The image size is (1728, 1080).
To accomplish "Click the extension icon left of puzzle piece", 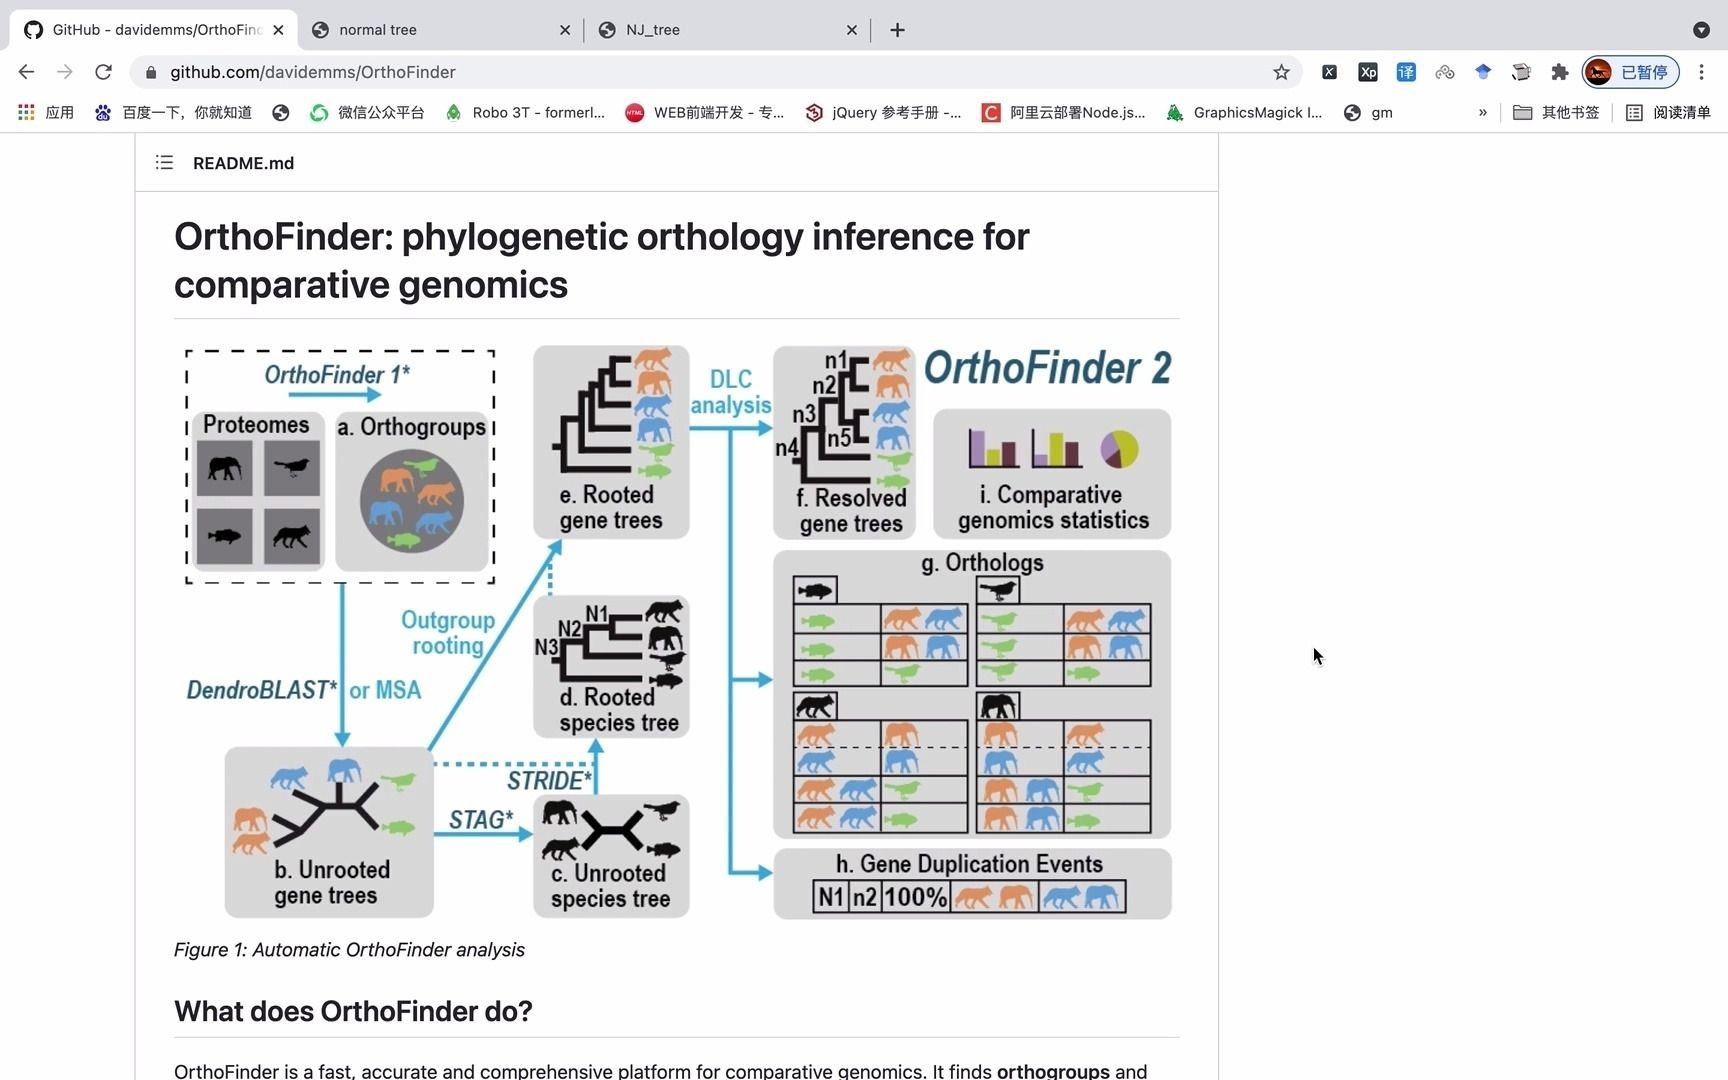I will [x=1521, y=72].
